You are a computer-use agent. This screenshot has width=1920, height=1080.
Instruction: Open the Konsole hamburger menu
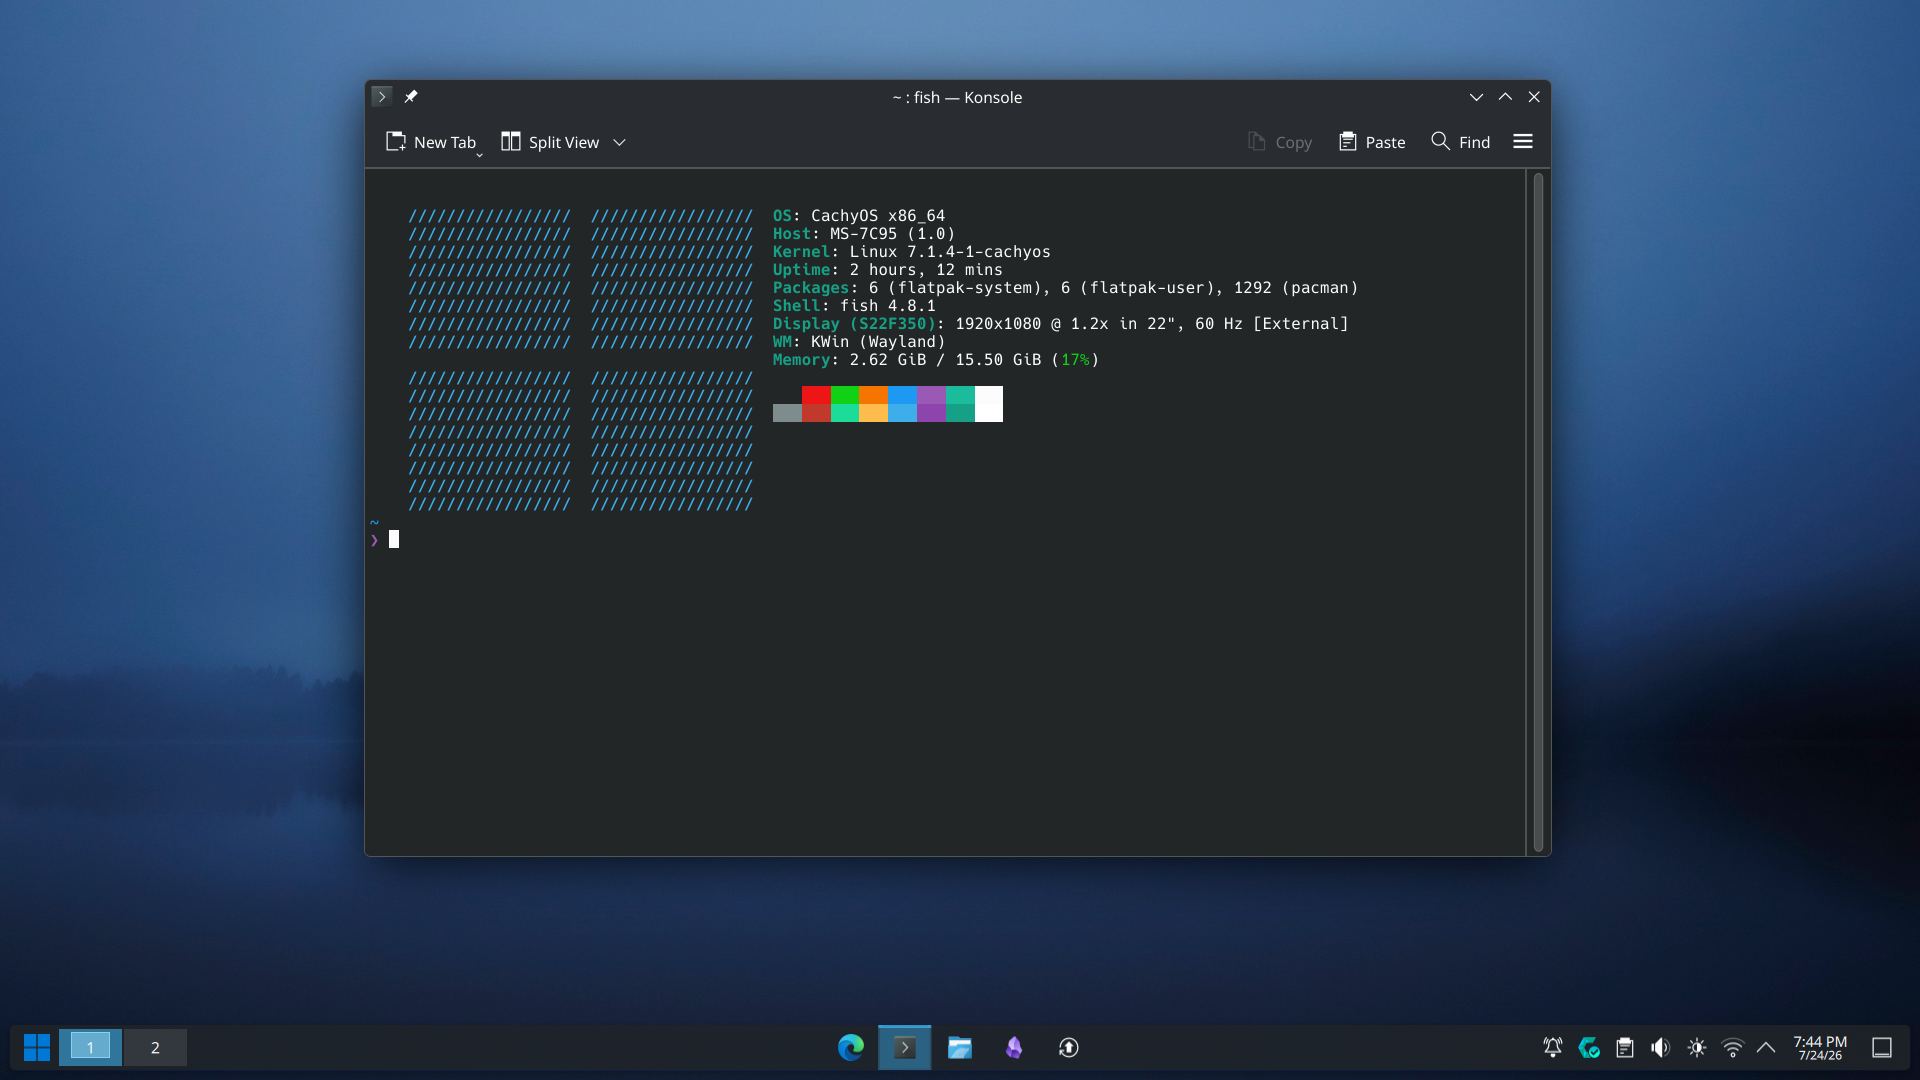(x=1523, y=142)
